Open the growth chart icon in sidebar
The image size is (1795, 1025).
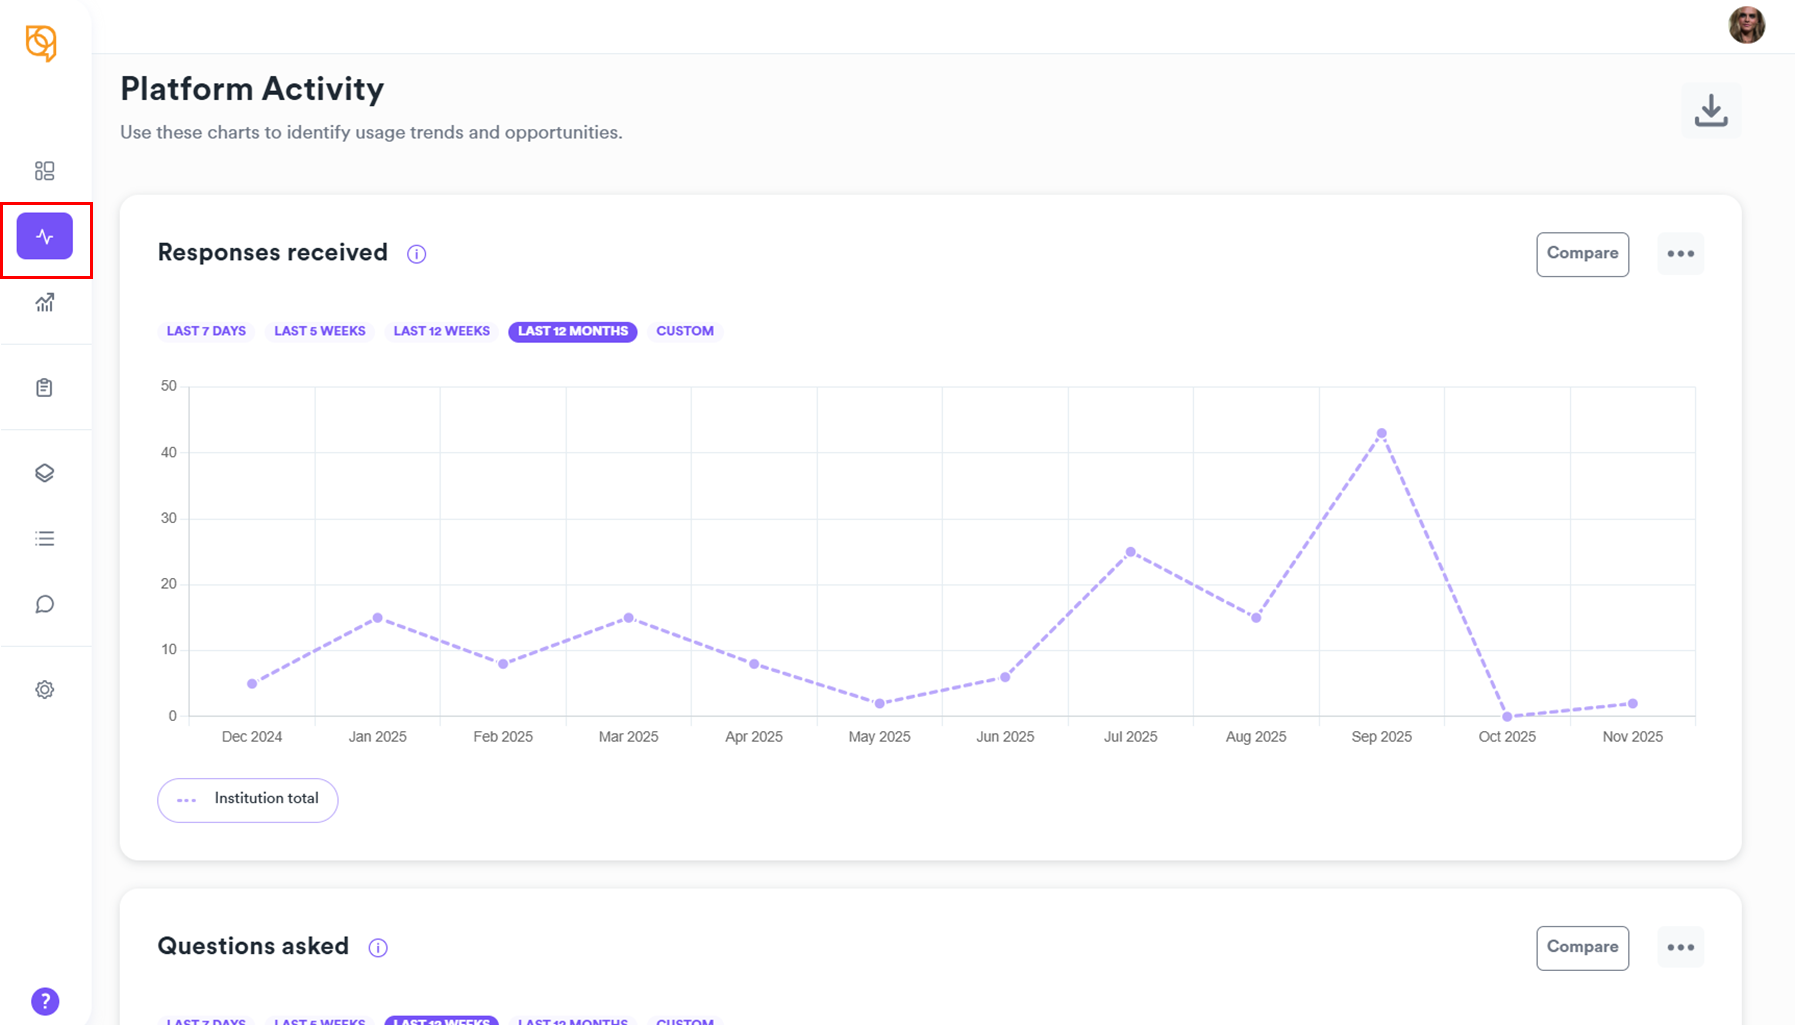44,303
